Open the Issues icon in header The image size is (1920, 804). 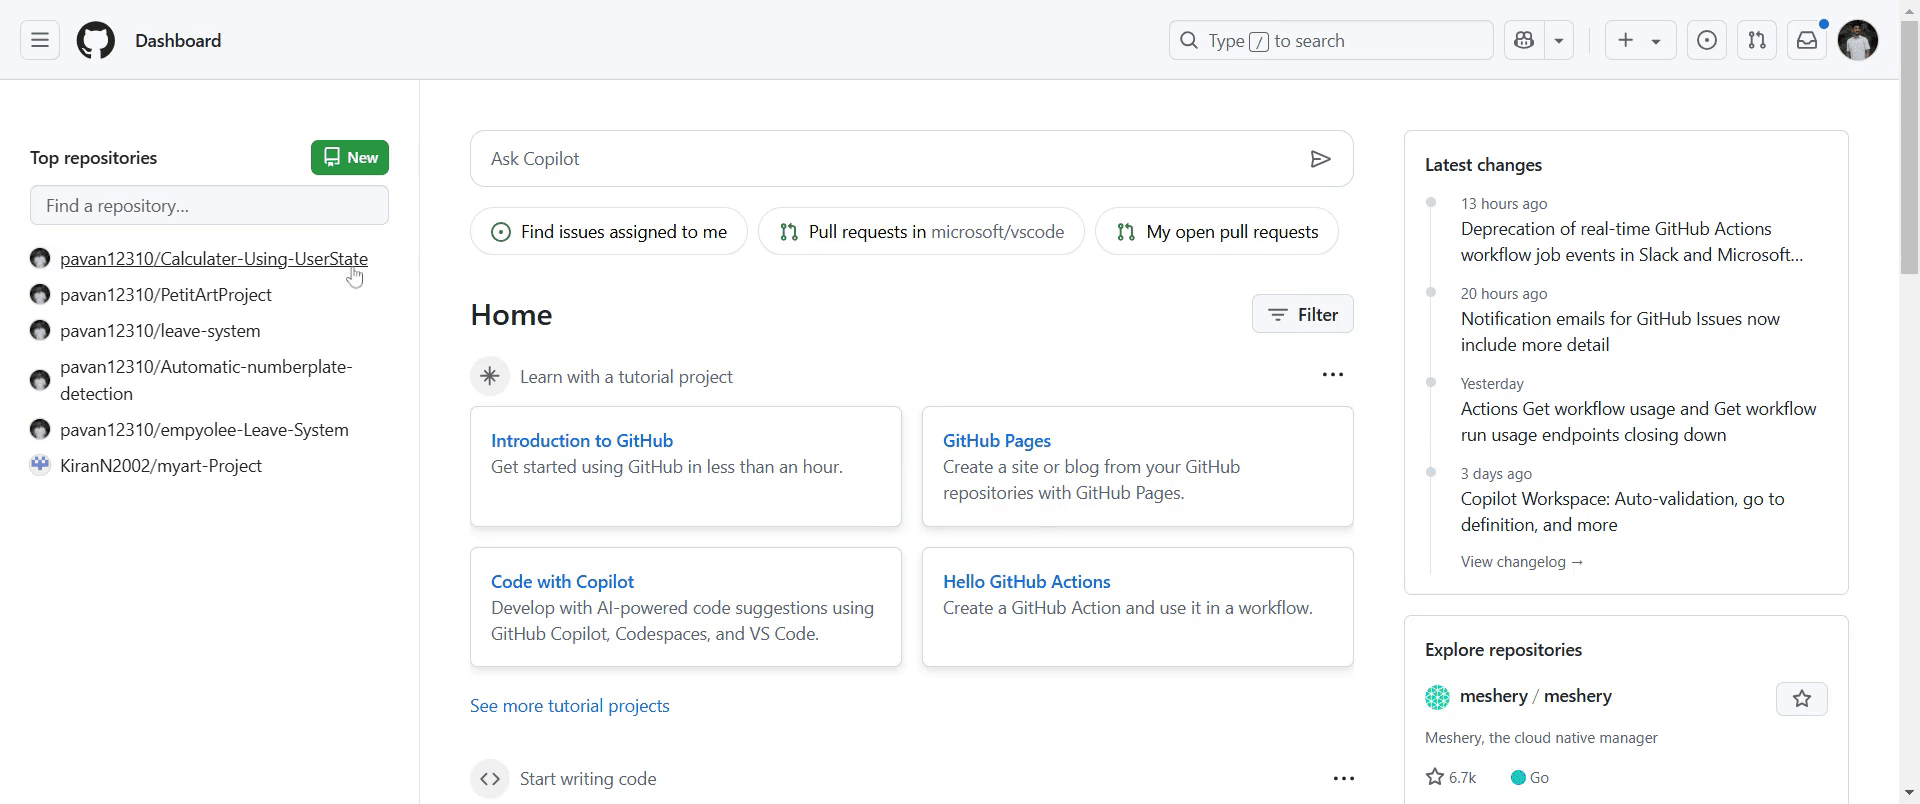[x=1707, y=41]
